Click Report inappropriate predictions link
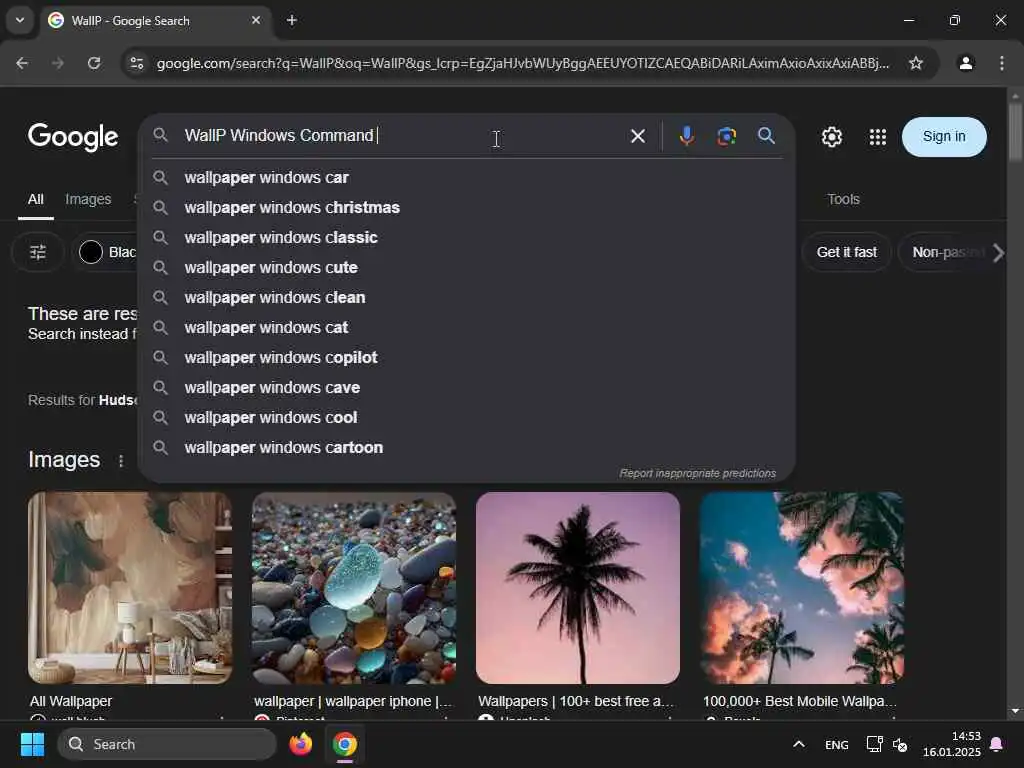1024x768 pixels. coord(697,473)
